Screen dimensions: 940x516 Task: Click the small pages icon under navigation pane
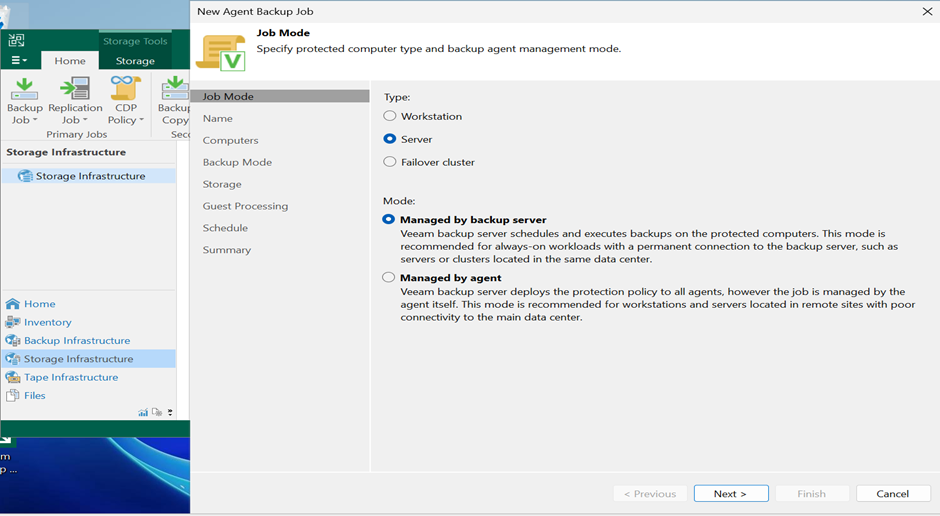coord(156,412)
